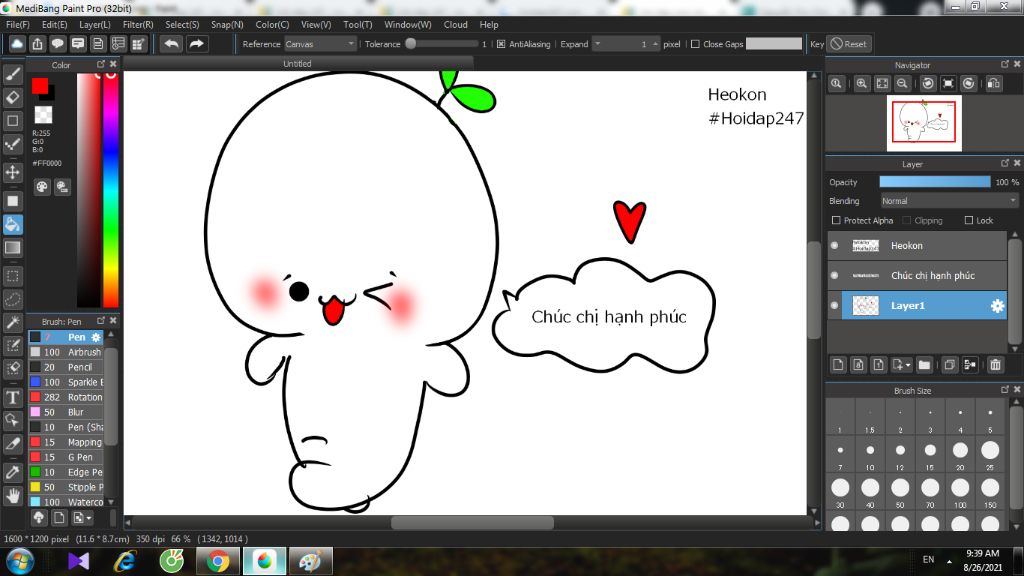Open the Select menu
The image size is (1024, 576).
(182, 25)
